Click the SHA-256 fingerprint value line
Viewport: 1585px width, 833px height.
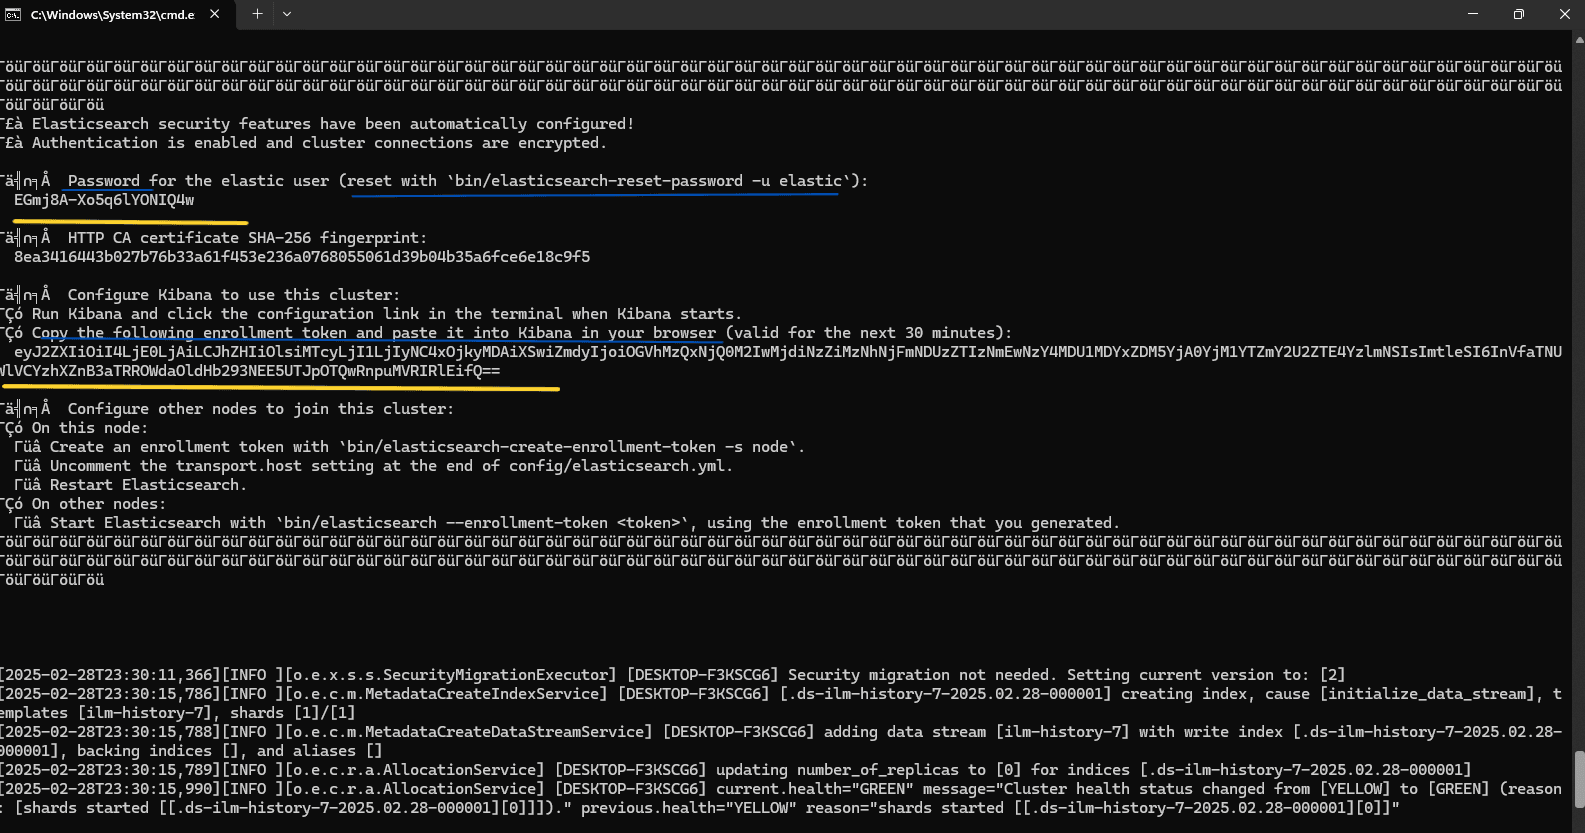[x=302, y=257]
